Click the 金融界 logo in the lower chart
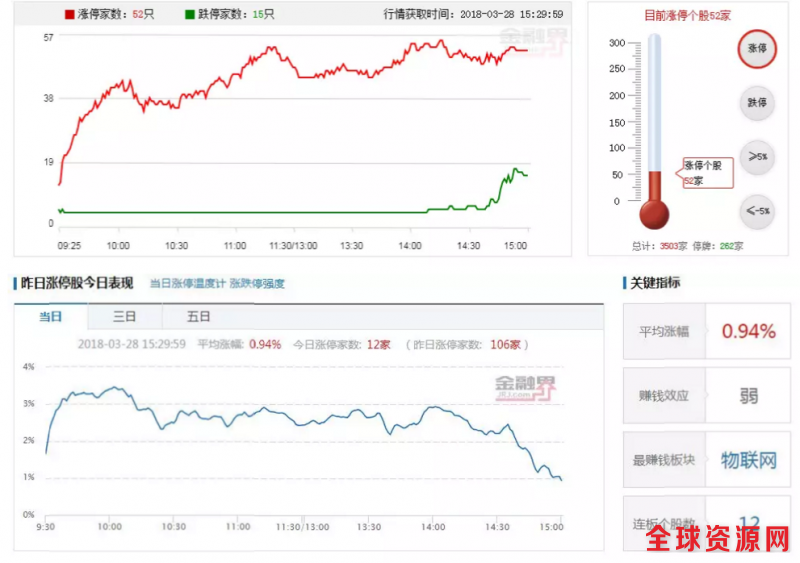Screen dimensions: 800x563 tap(526, 384)
